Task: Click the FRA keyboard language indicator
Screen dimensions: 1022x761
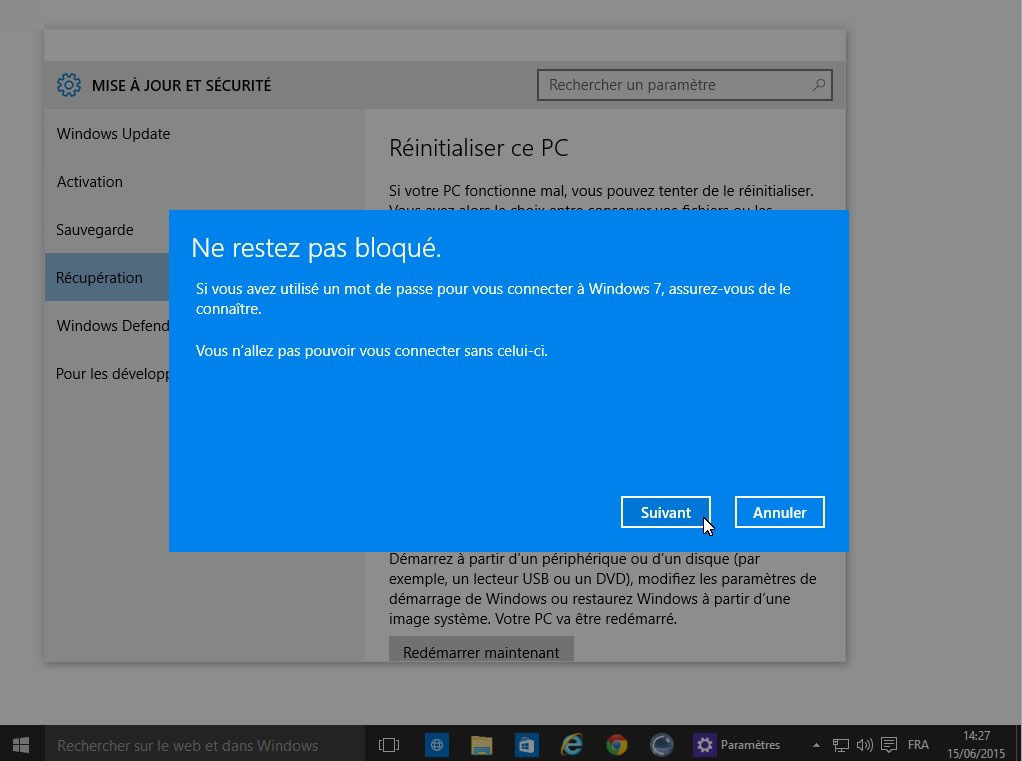Action: [x=918, y=745]
